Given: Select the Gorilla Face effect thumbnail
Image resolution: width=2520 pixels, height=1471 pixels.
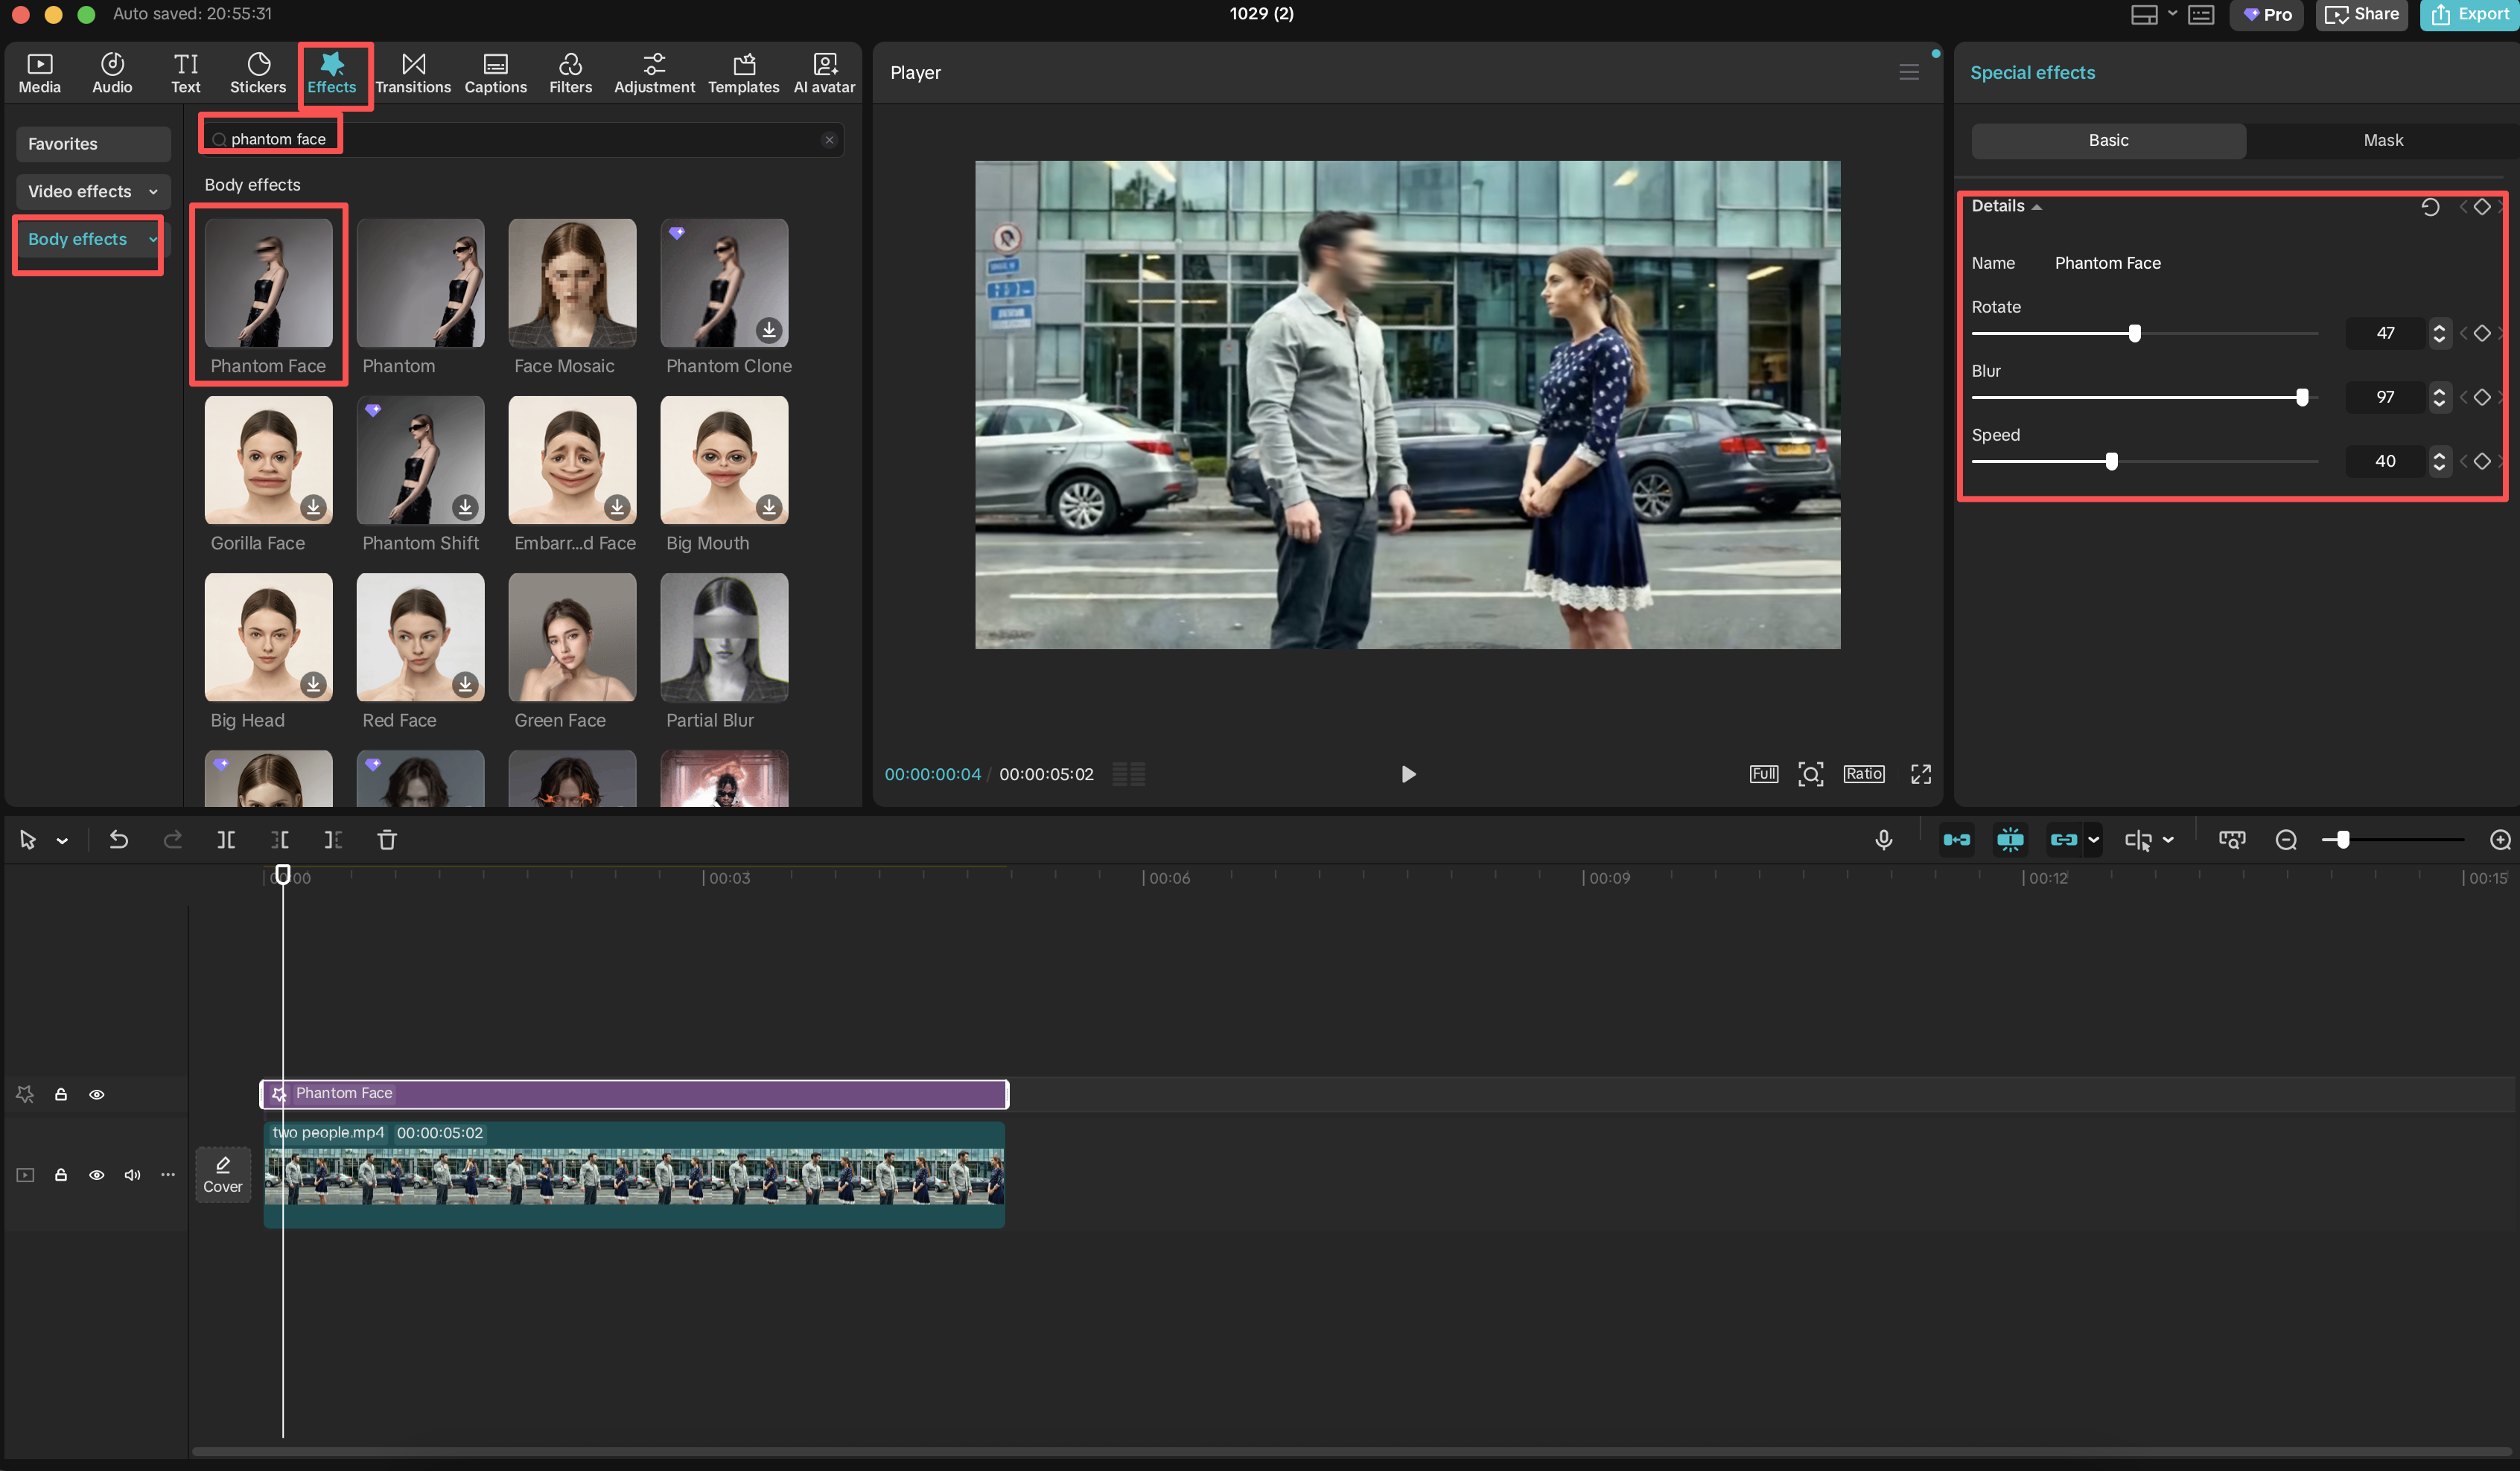Looking at the screenshot, I should 268,460.
